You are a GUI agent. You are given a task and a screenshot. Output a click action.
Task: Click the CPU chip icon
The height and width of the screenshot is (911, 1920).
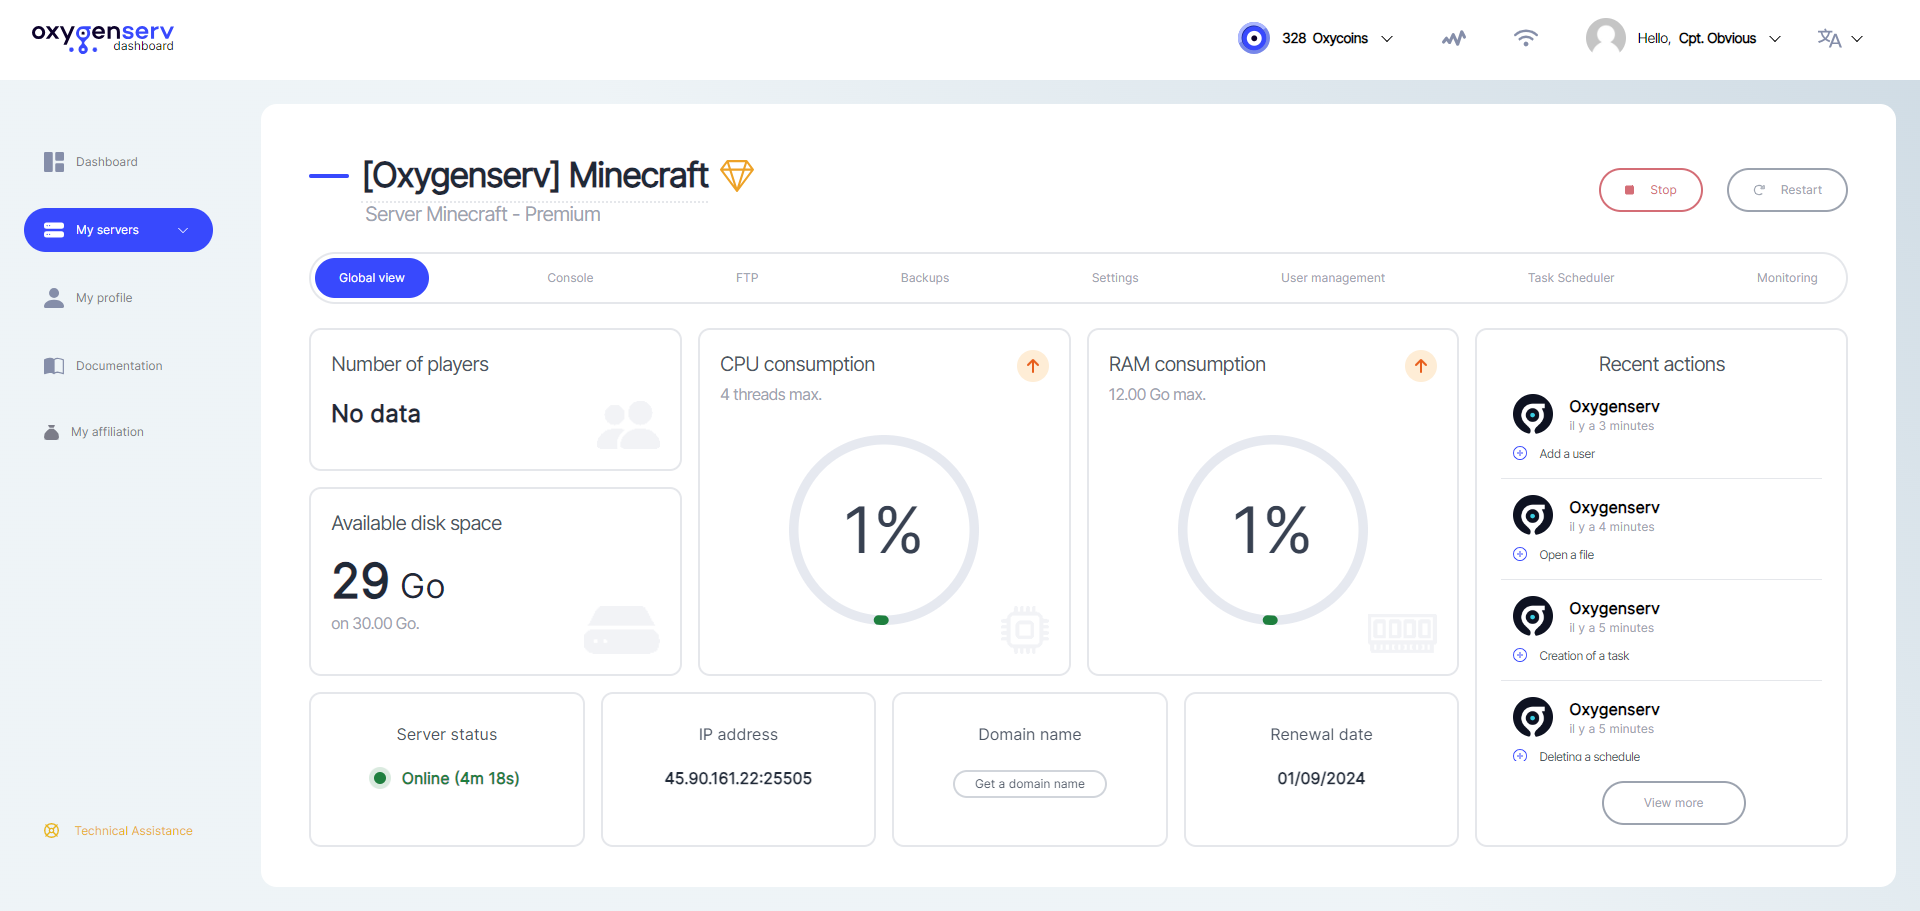pos(1025,630)
